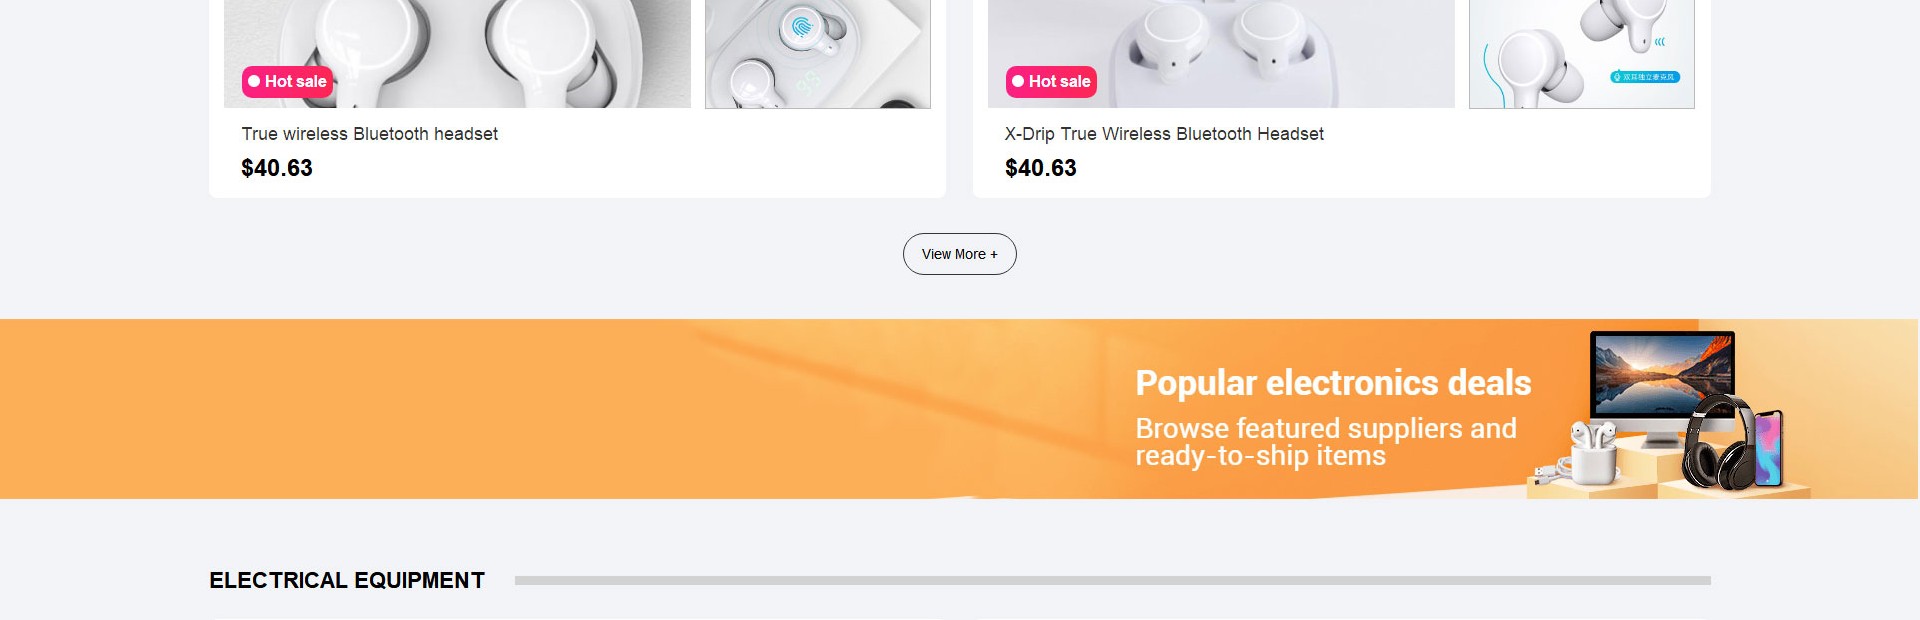Click the $40.63 price under X-Drip headset
Screen dimensions: 1920x620
[1041, 168]
